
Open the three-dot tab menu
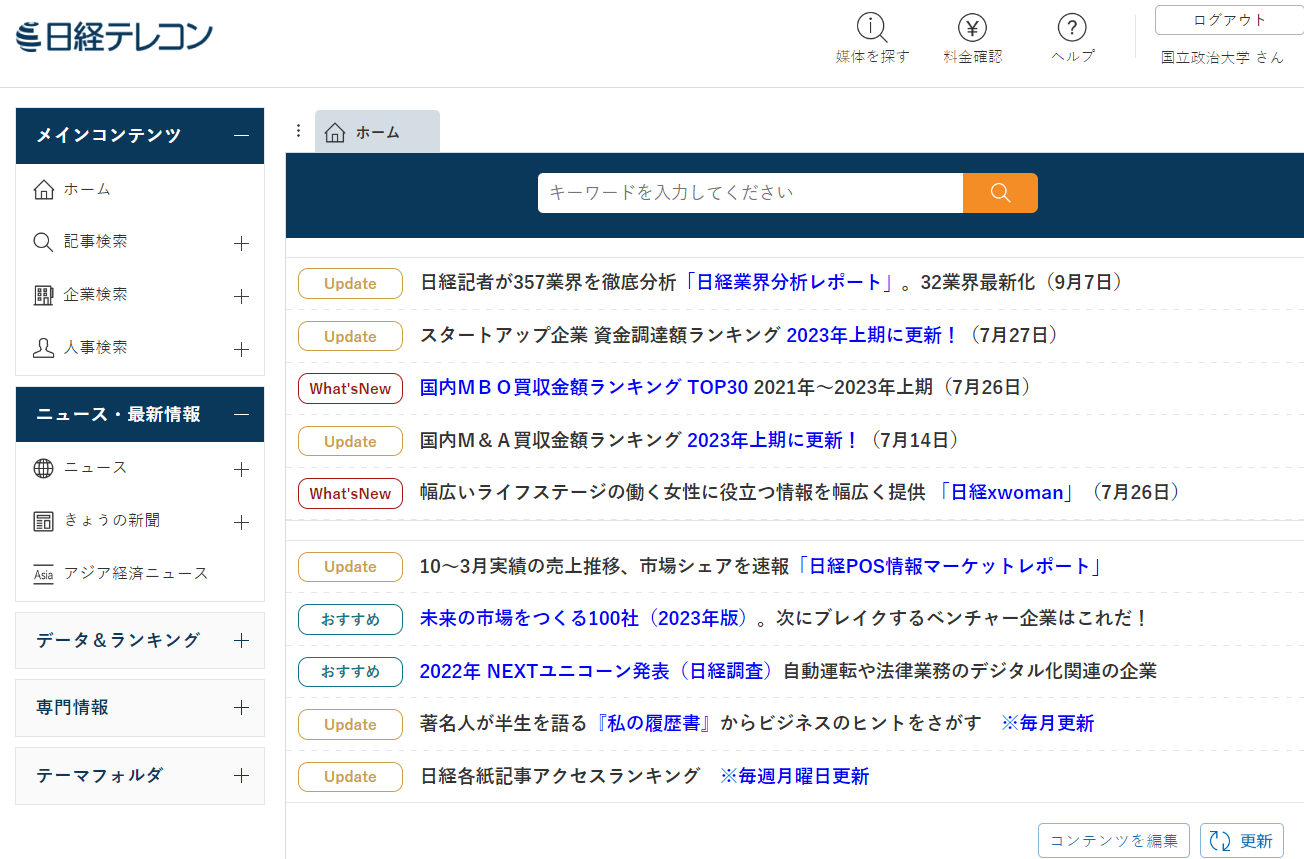click(x=298, y=131)
